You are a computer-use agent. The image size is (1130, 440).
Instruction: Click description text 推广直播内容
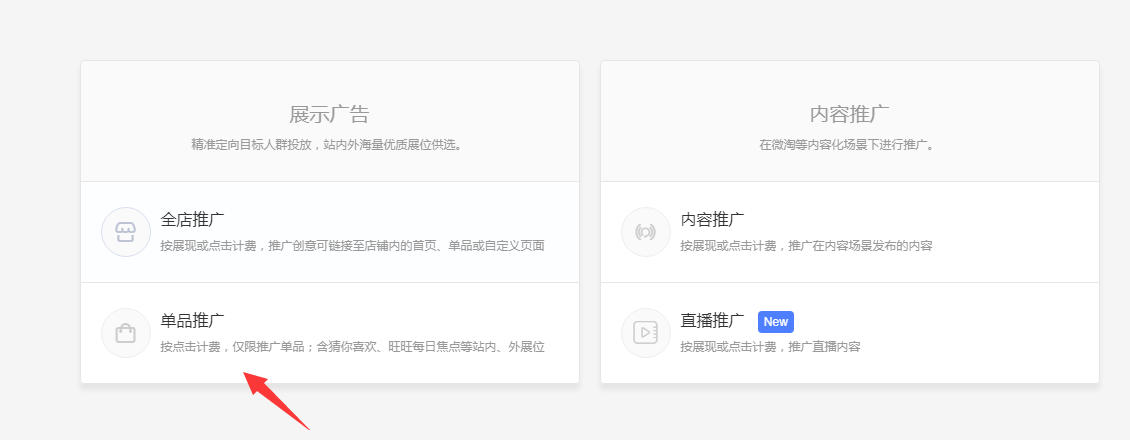coord(770,347)
